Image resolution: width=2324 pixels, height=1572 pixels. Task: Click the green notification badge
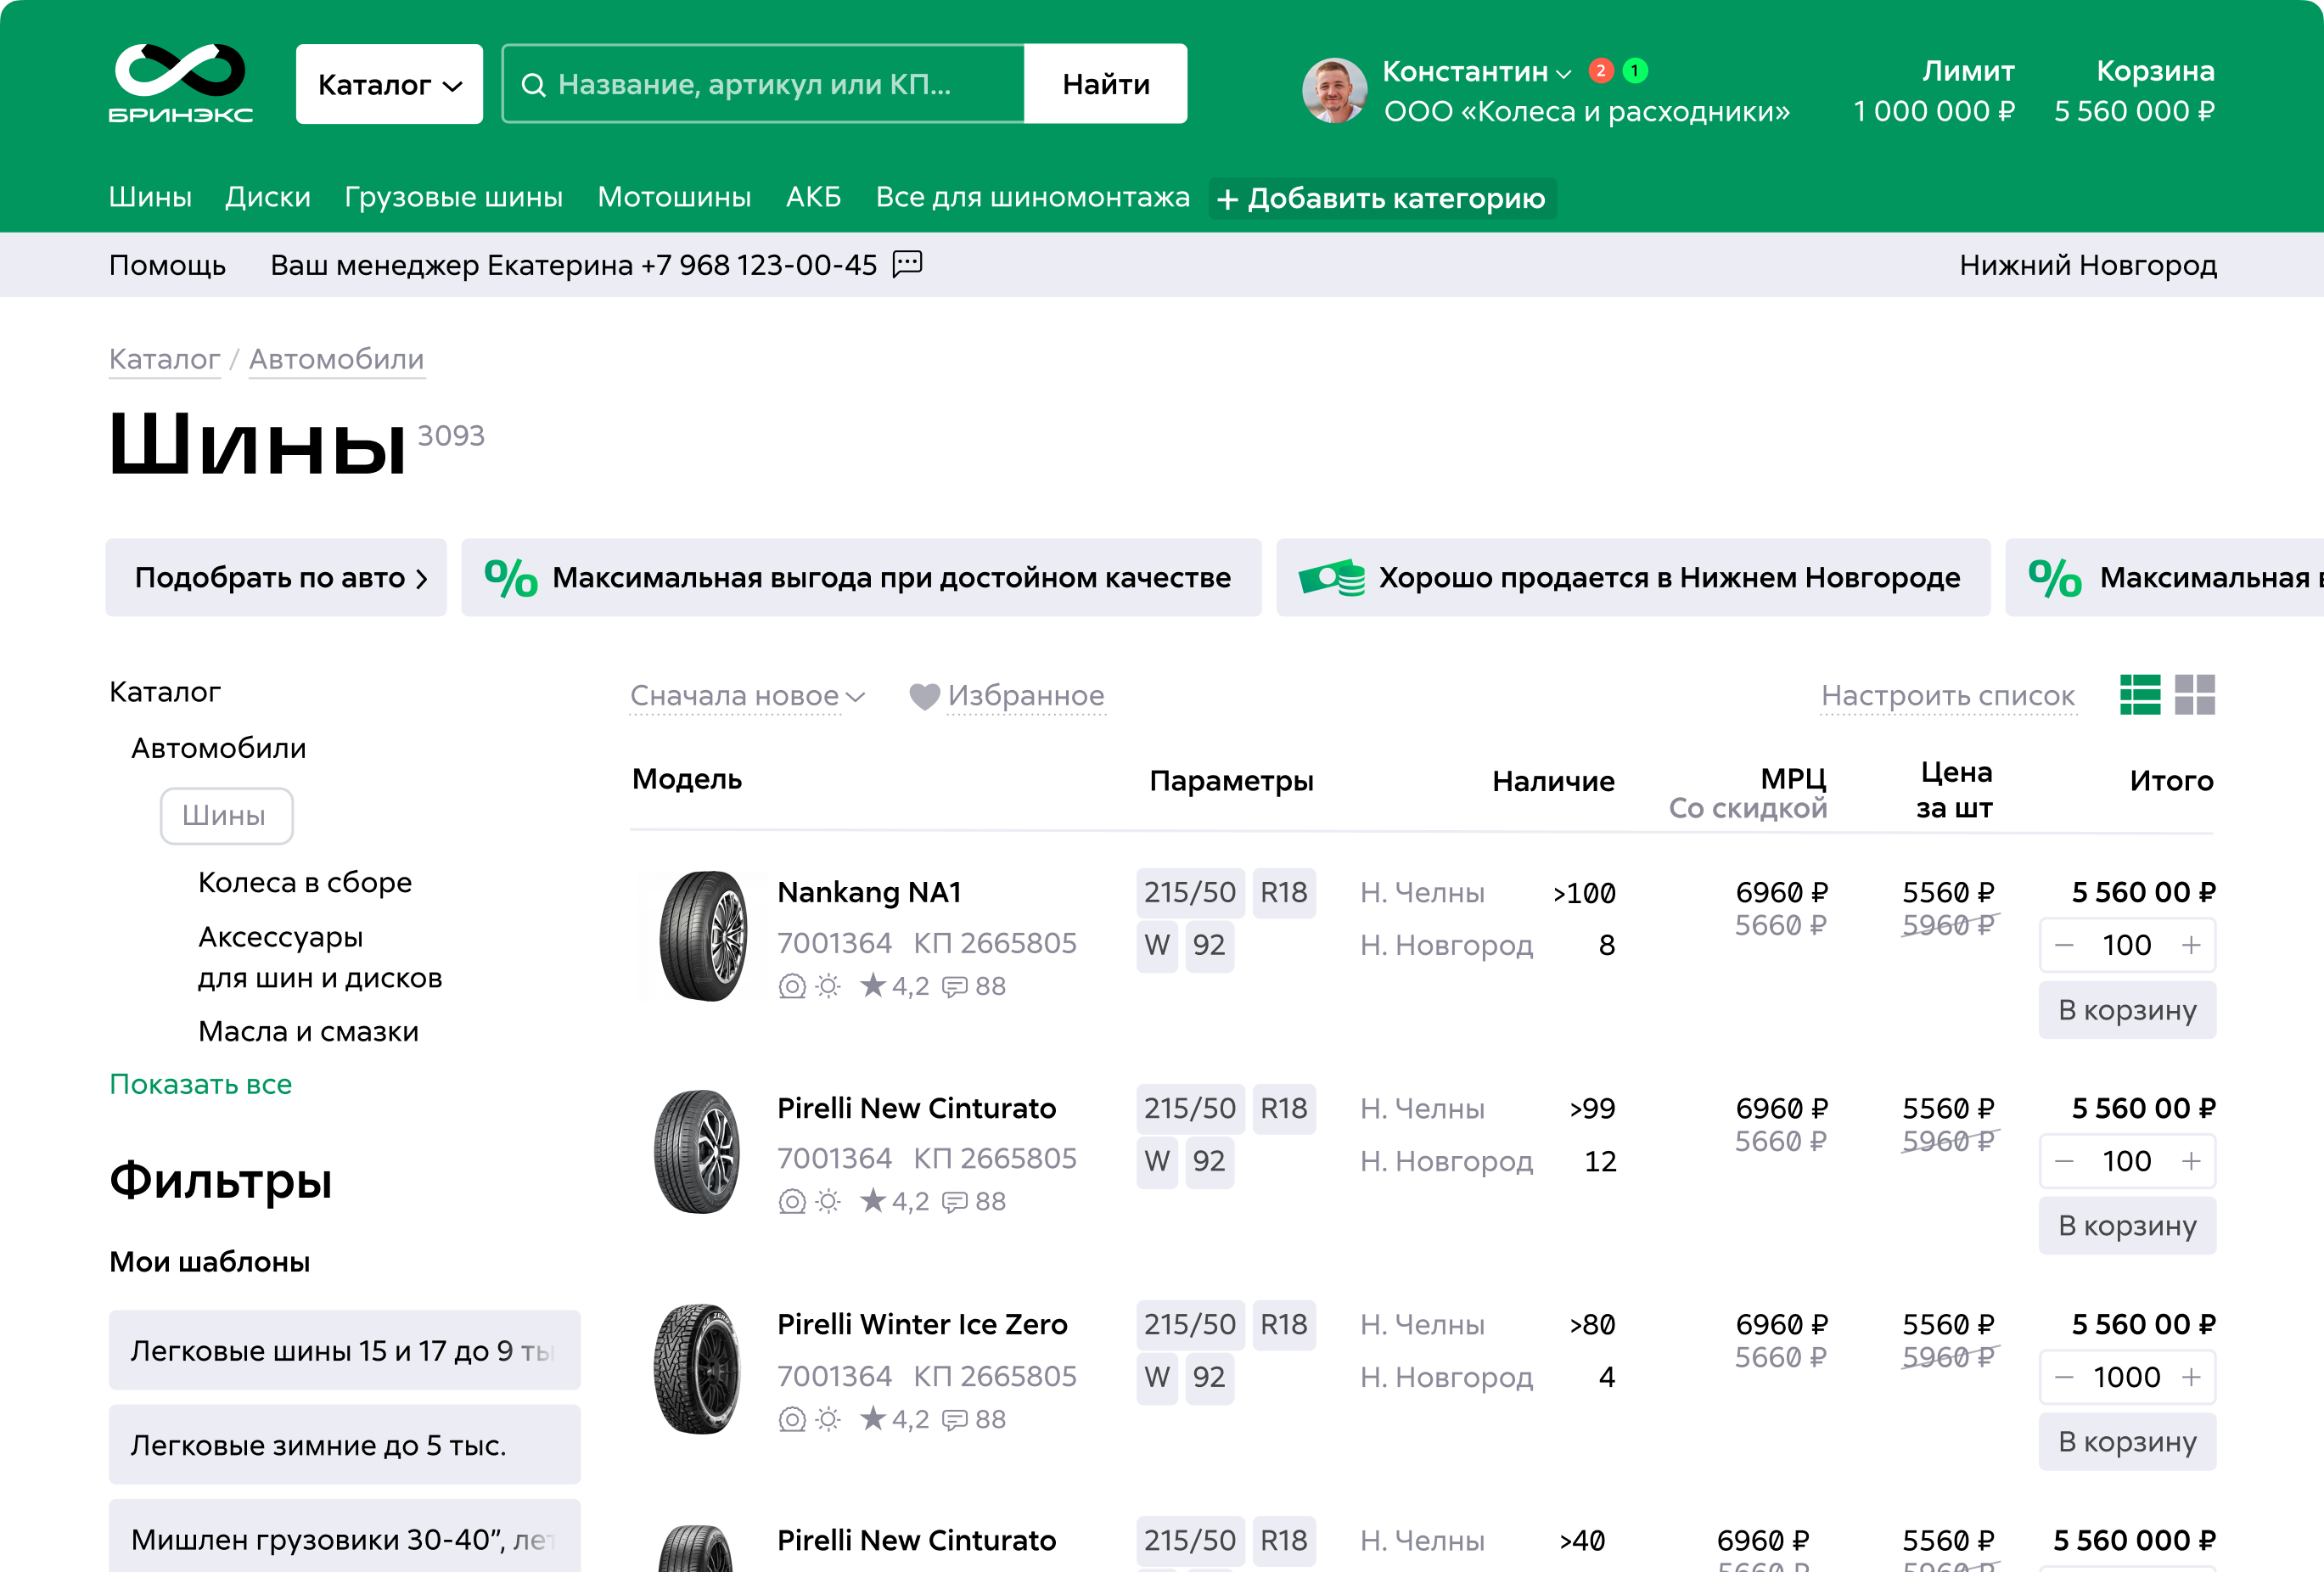click(1635, 71)
